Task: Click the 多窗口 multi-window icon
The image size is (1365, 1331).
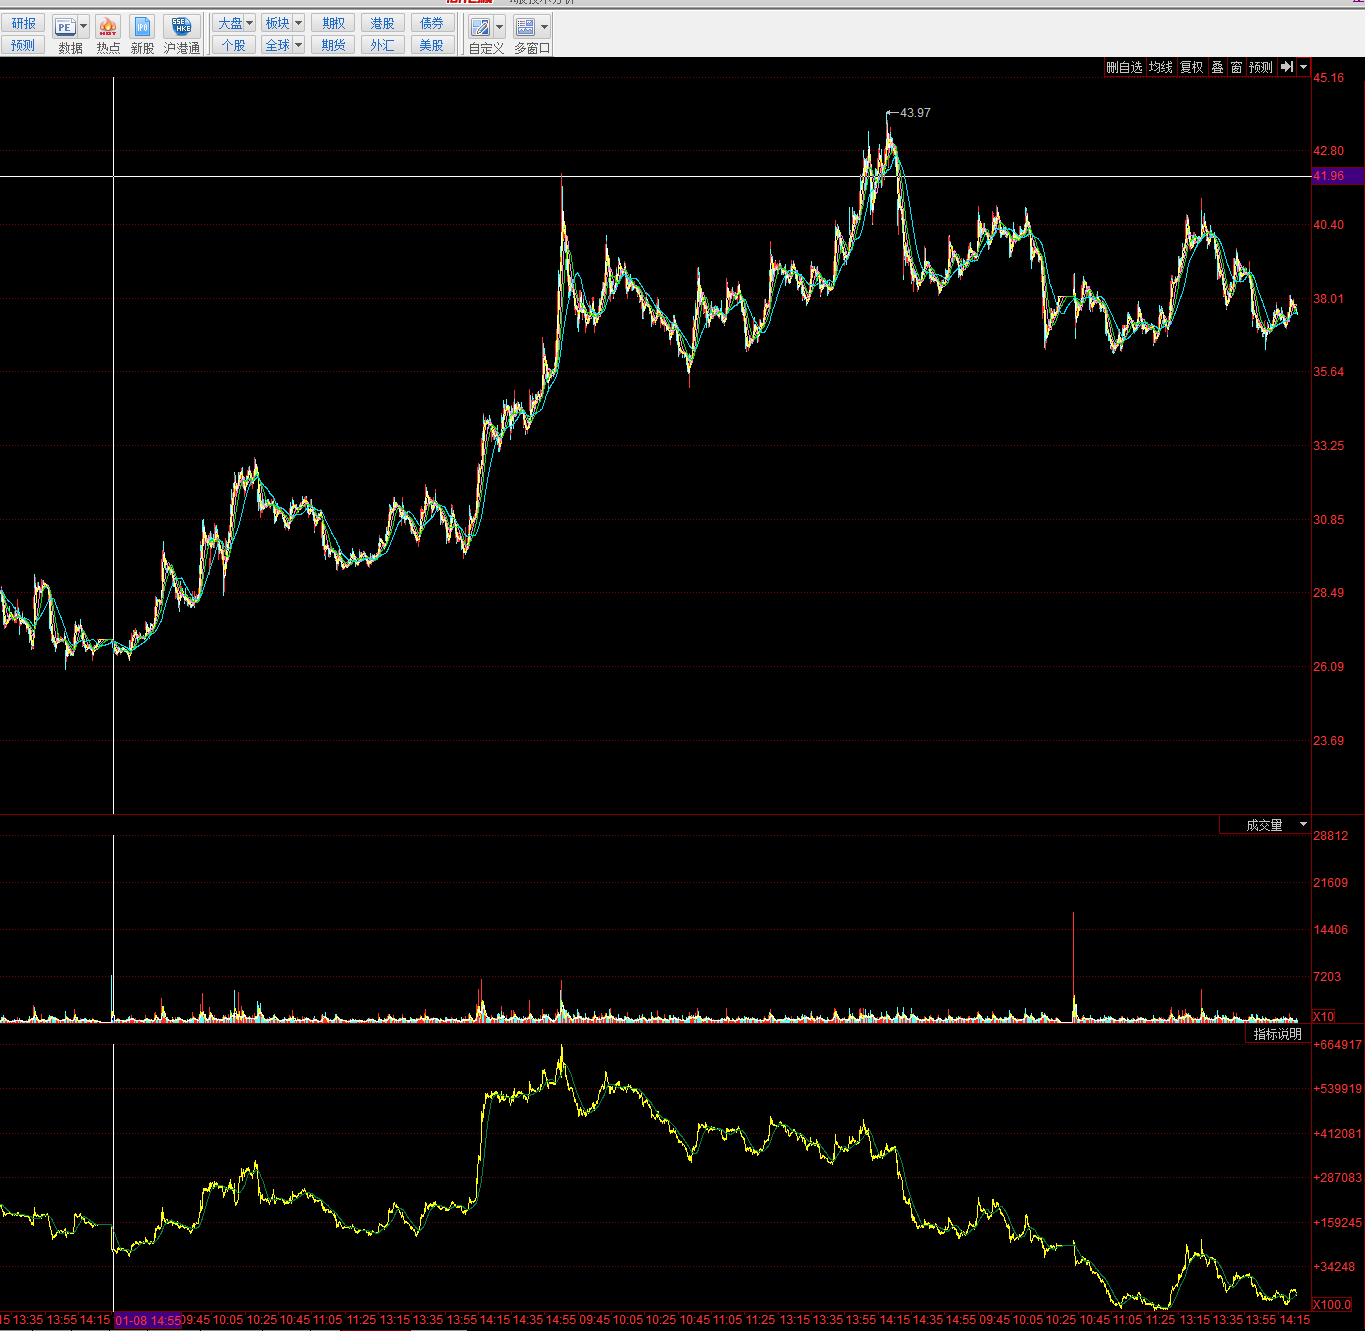Action: pyautogui.click(x=526, y=27)
